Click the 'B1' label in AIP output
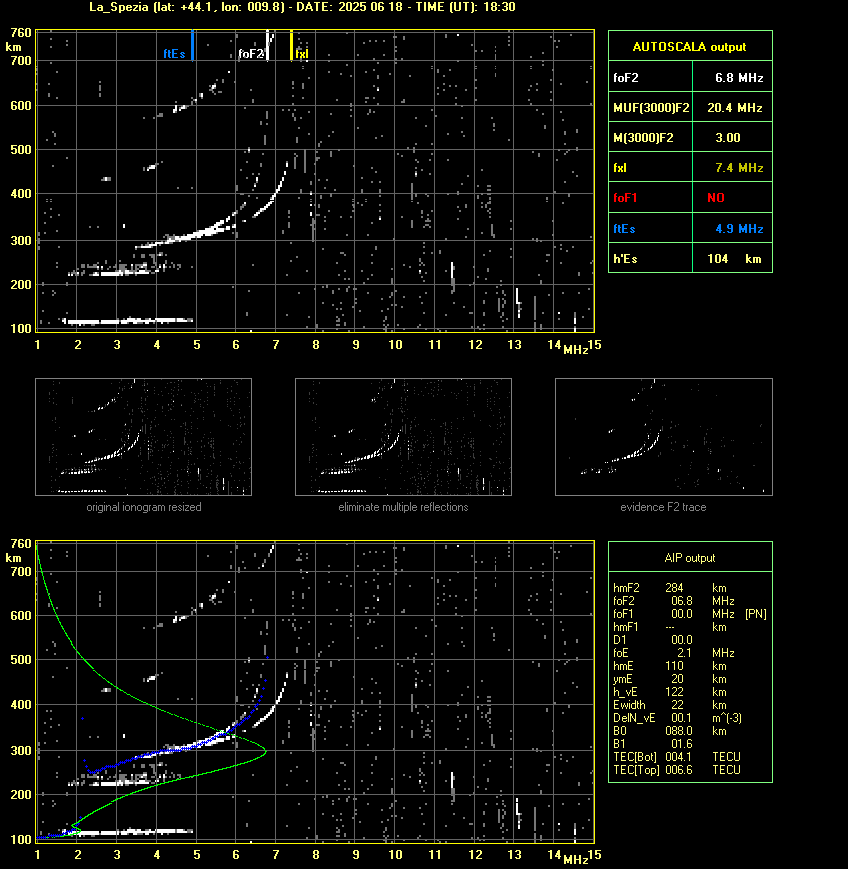Screen dimensions: 848x869 pyautogui.click(x=619, y=744)
